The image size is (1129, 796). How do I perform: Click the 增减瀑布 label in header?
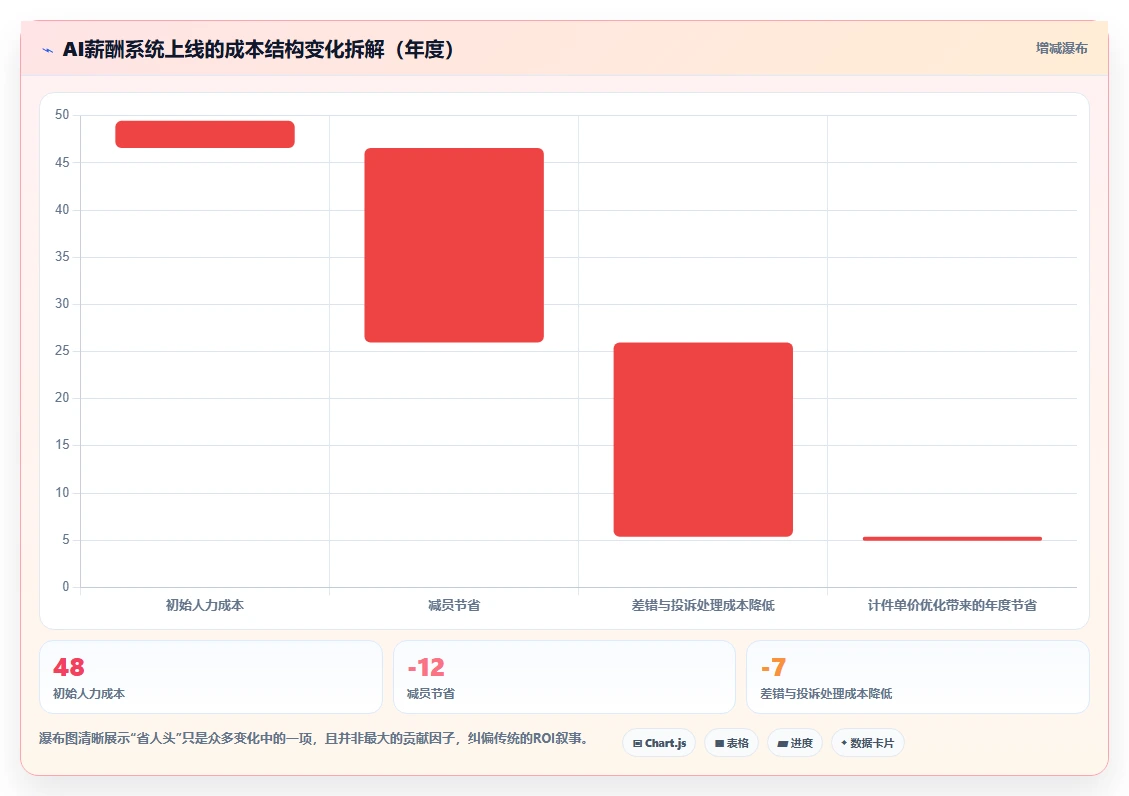[x=1061, y=48]
